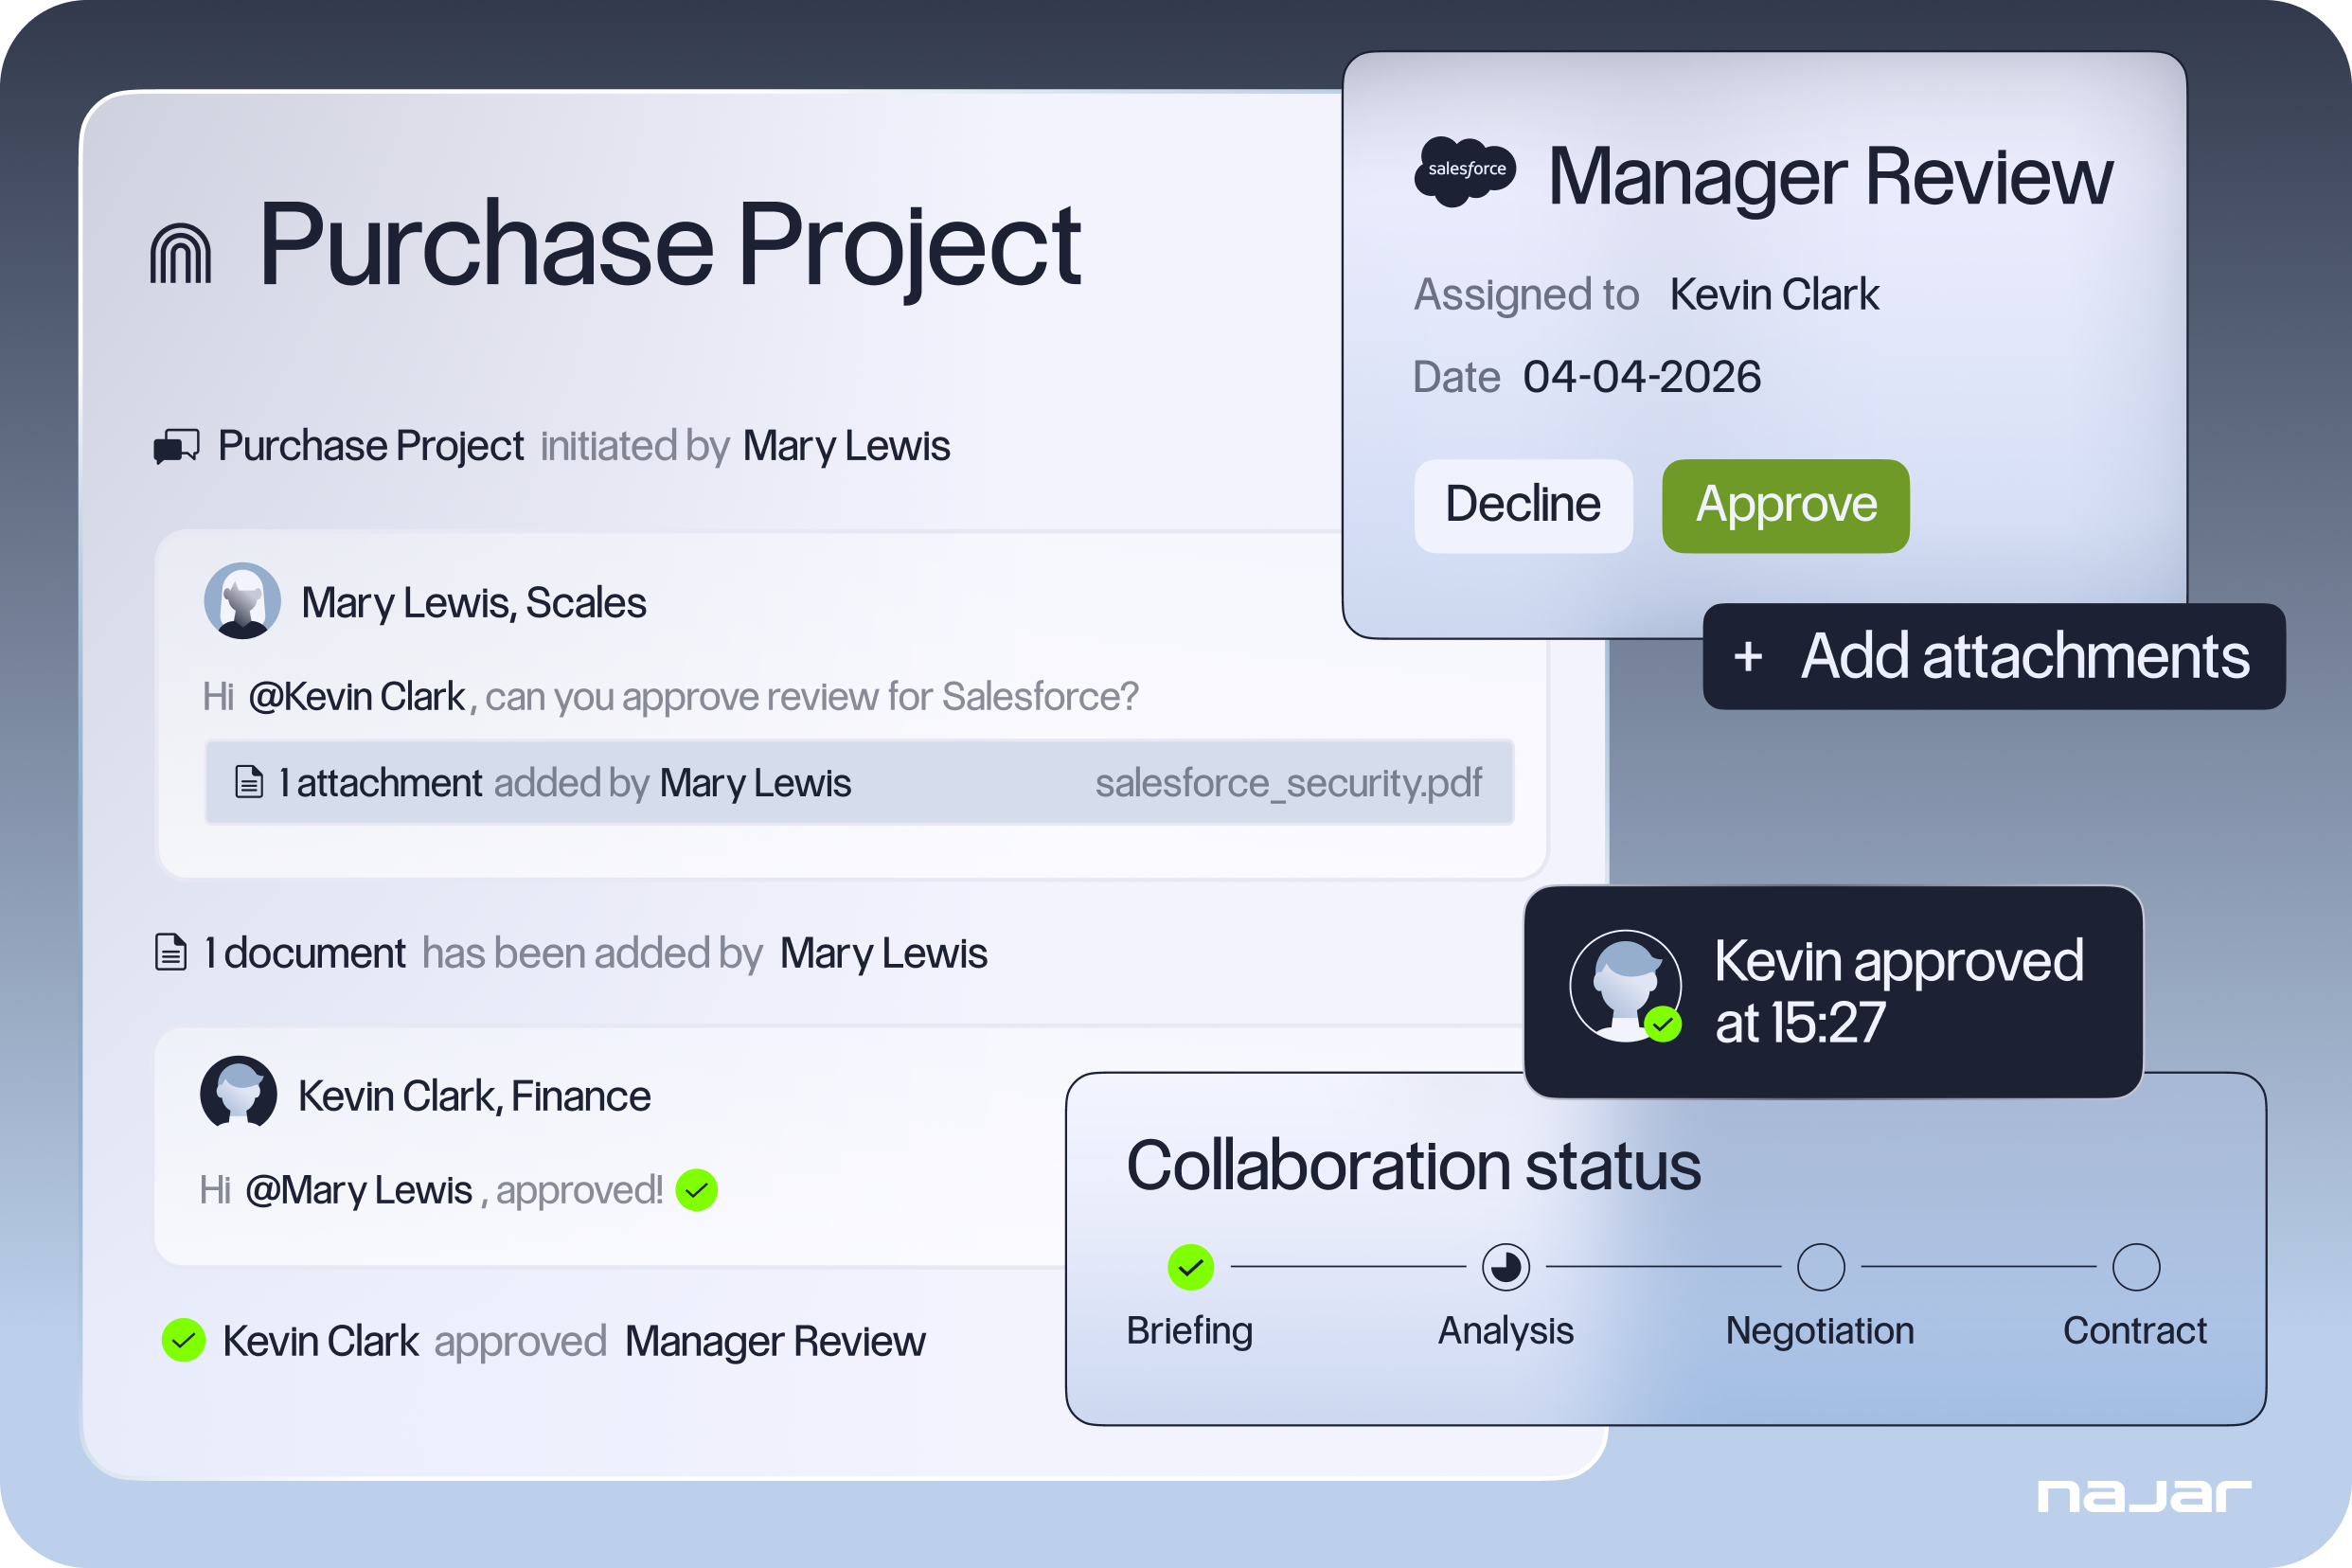Click the najar logo

2143,1496
